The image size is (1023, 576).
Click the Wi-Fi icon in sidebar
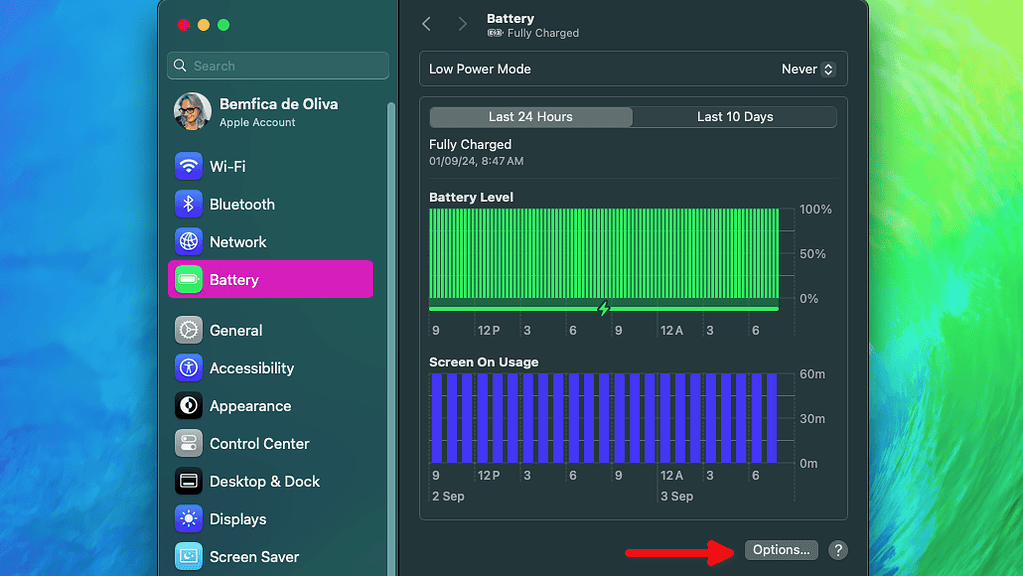[189, 166]
